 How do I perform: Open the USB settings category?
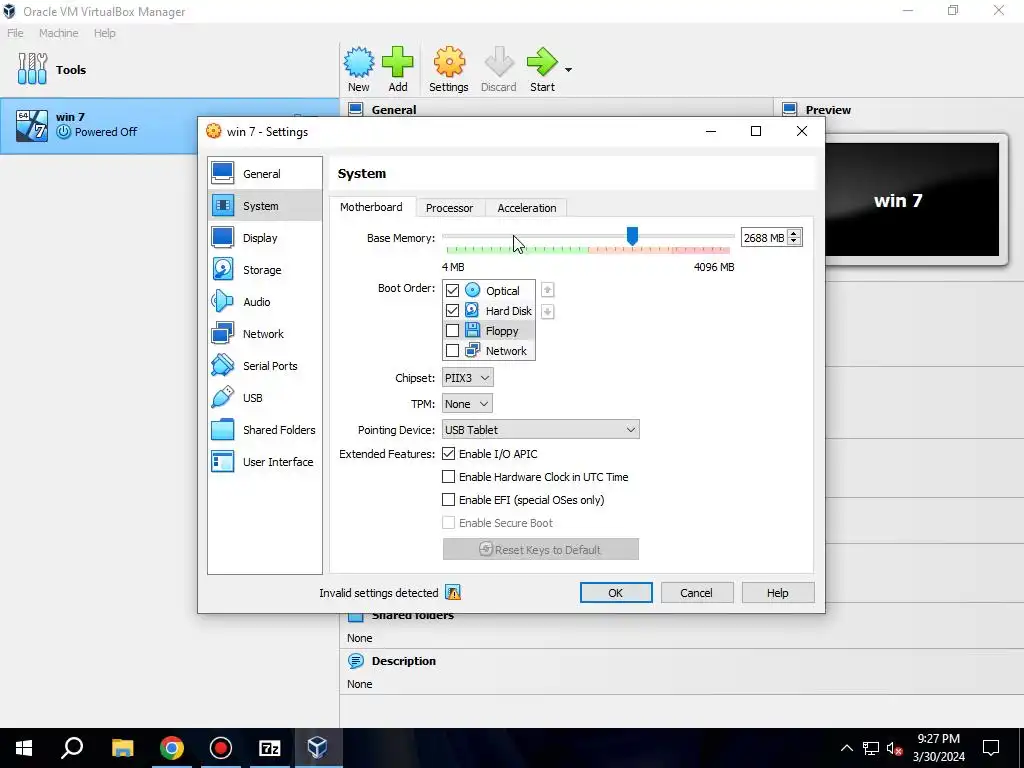[264, 398]
